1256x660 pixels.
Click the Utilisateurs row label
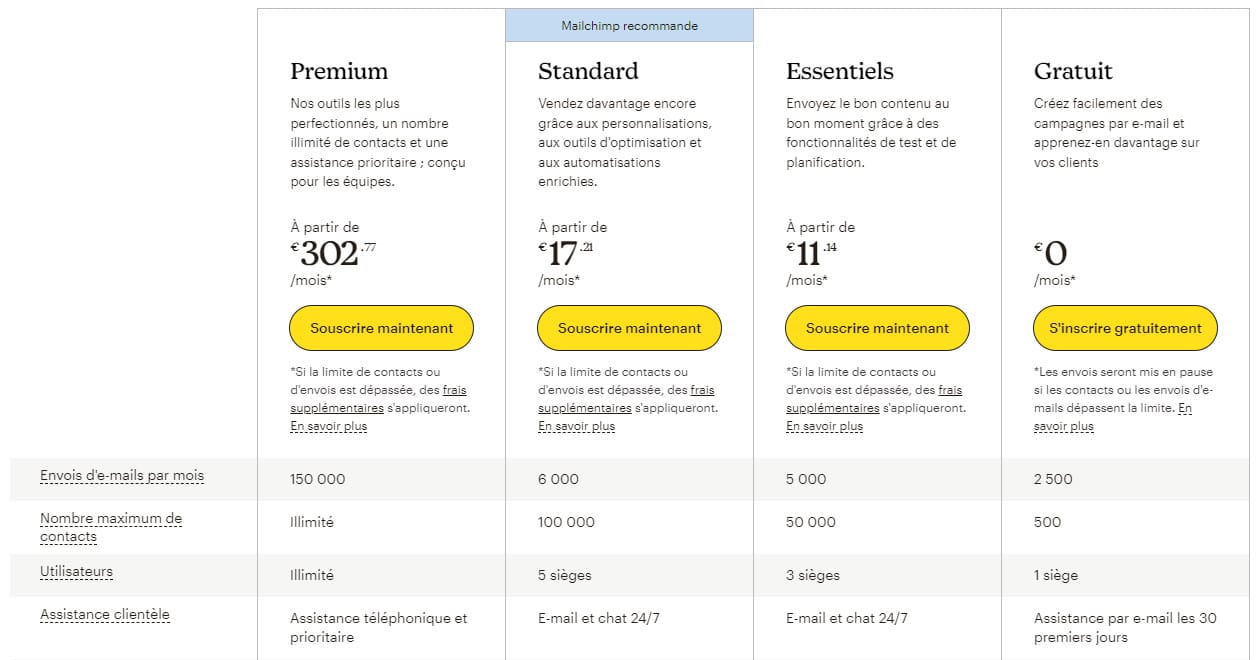pyautogui.click(x=76, y=572)
